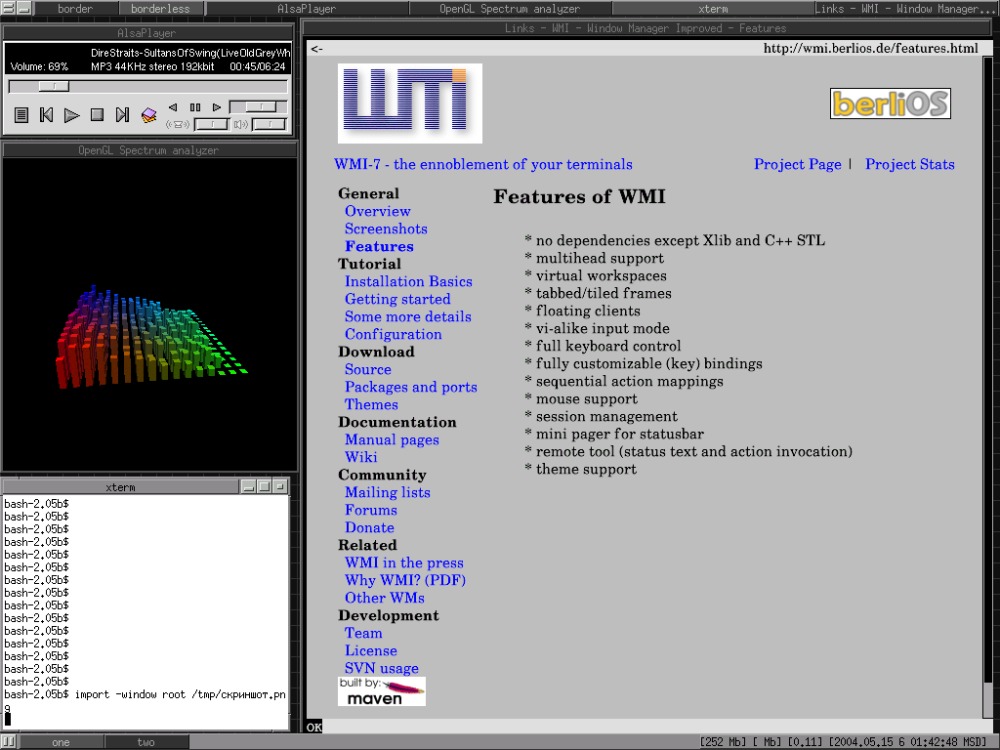Select the Links - WMI entry in top bar
This screenshot has height=750, width=1000.
coord(907,8)
